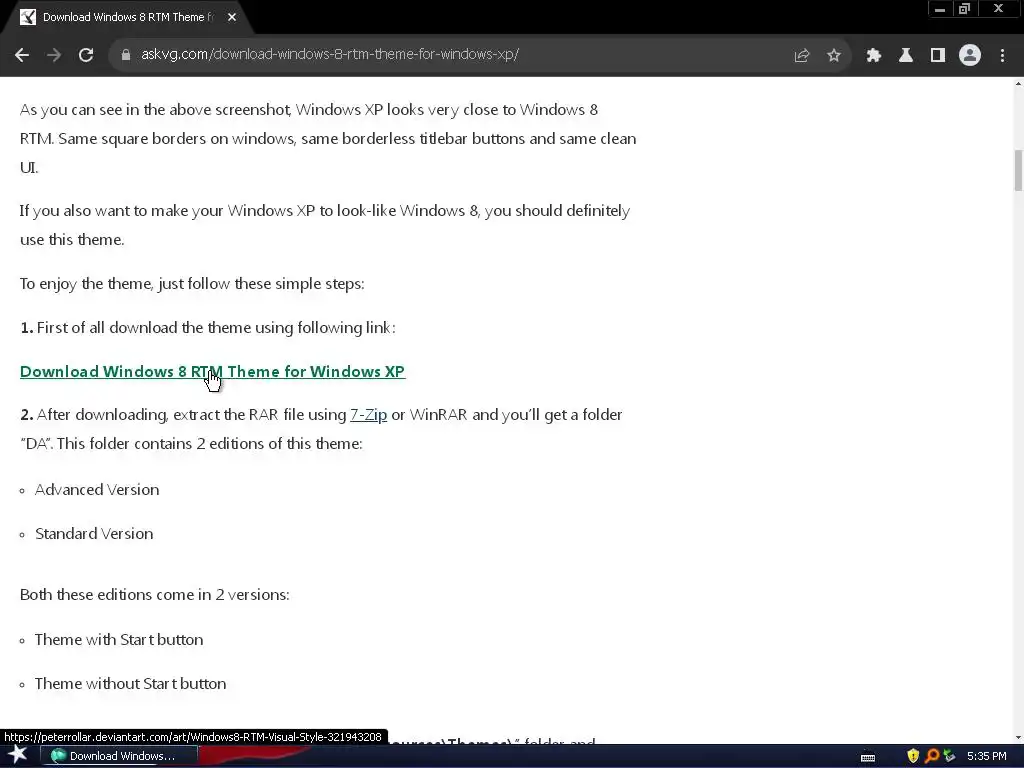Click the browser forward arrow
1024x768 pixels.
pos(54,56)
